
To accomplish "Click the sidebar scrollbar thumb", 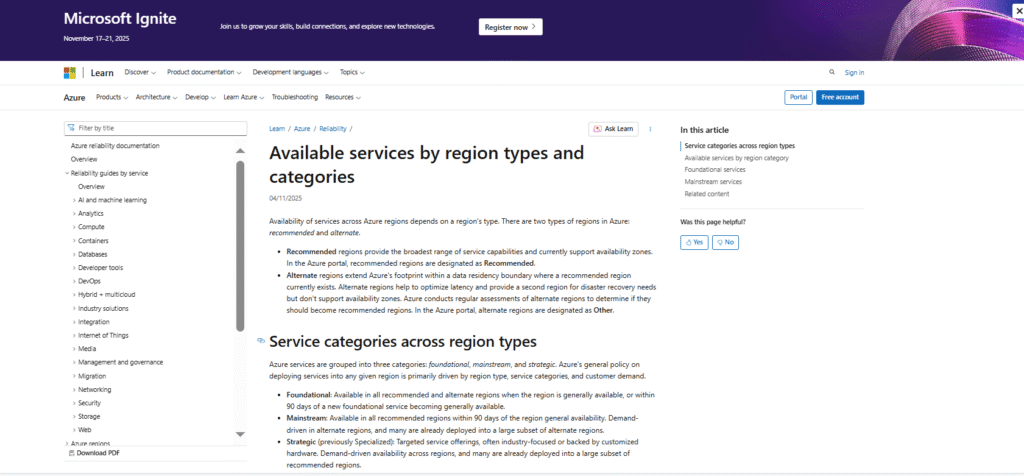I will [240, 246].
